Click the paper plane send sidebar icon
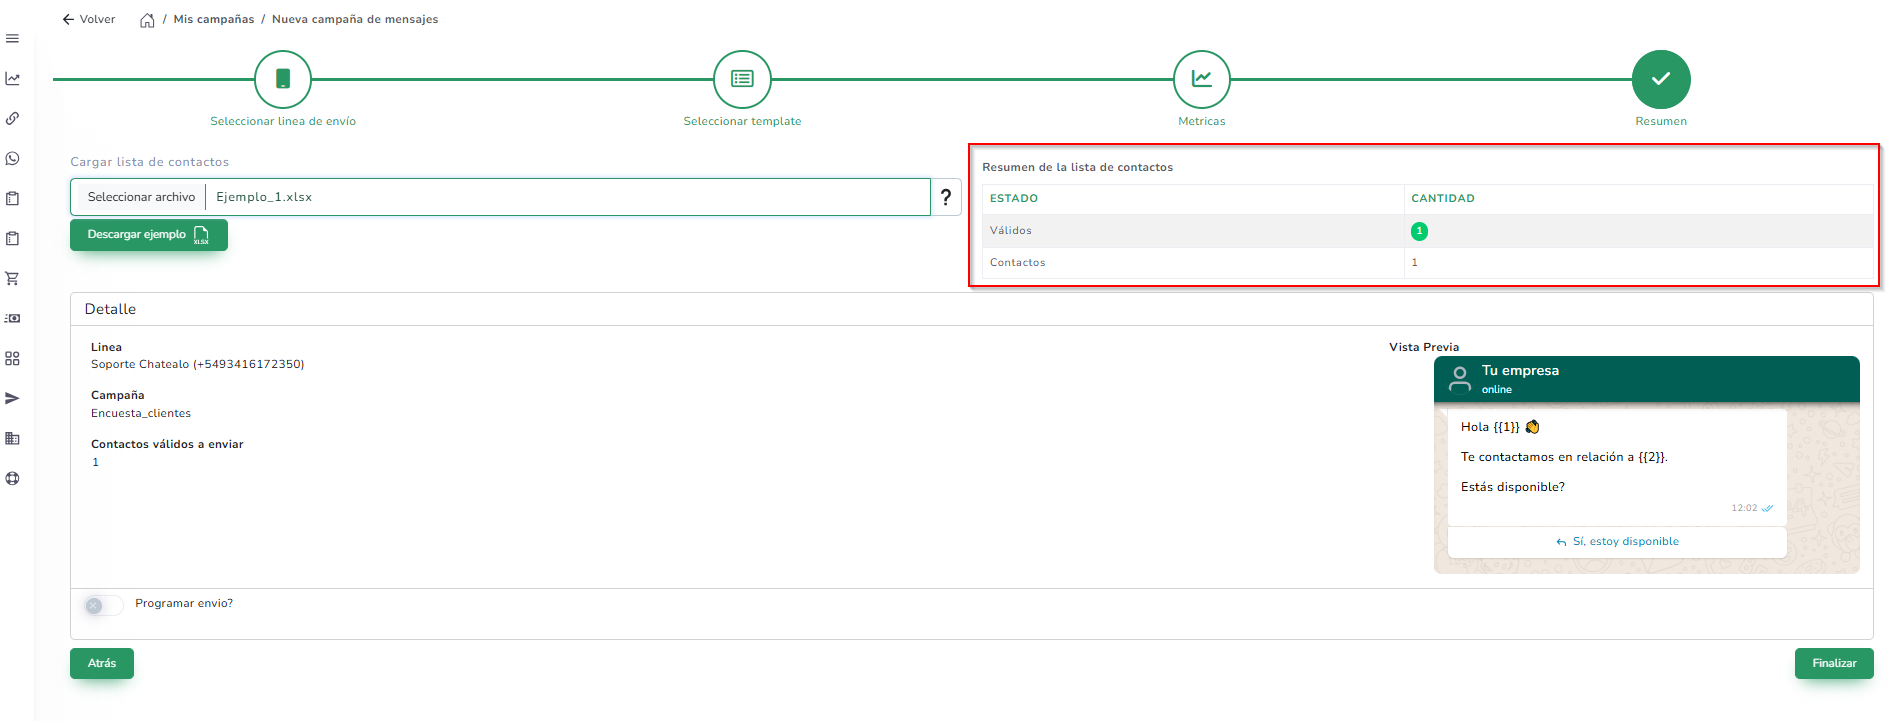 12,399
